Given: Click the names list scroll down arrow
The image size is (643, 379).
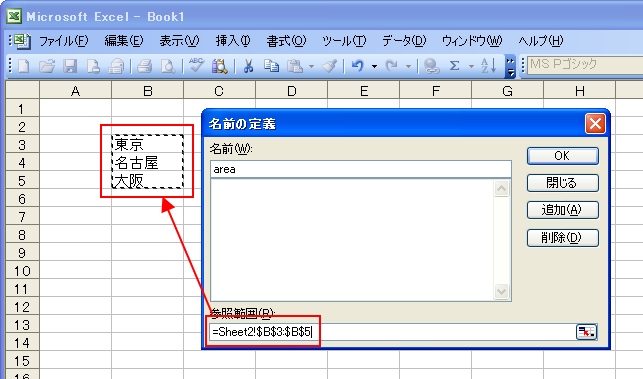Looking at the screenshot, I should (502, 292).
